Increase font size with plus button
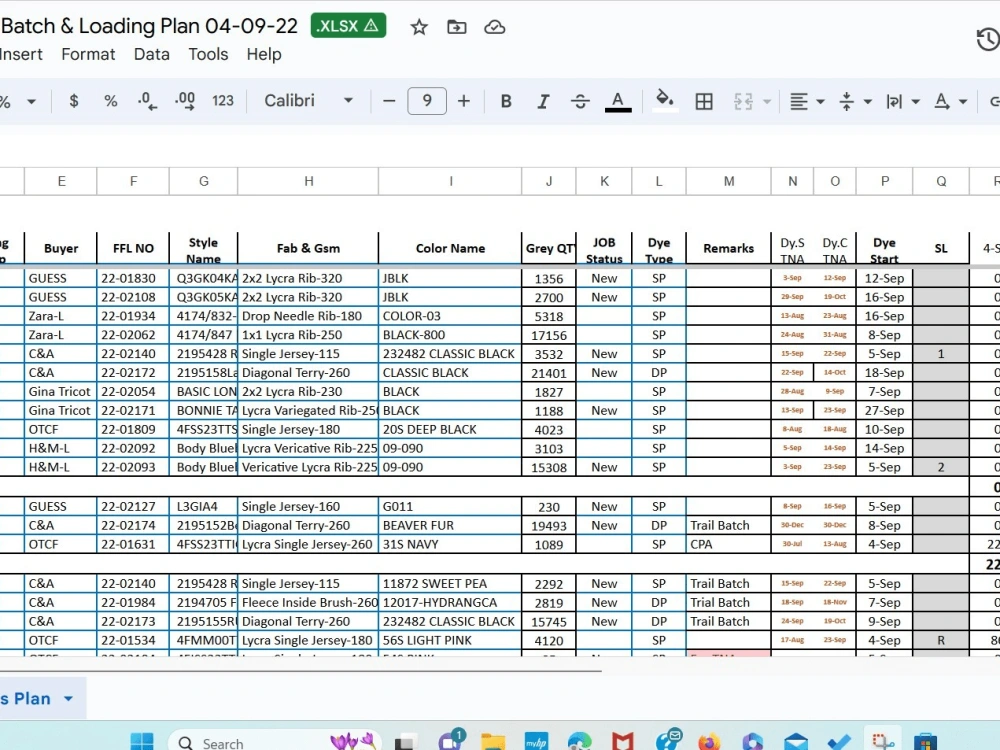Screen dimensions: 1000x750 click(x=464, y=101)
